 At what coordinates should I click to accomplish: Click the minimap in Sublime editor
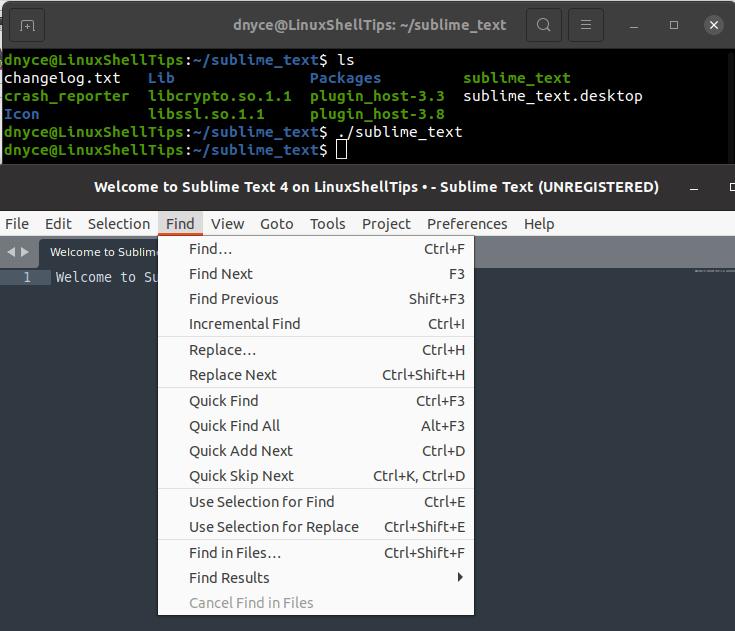tap(715, 271)
